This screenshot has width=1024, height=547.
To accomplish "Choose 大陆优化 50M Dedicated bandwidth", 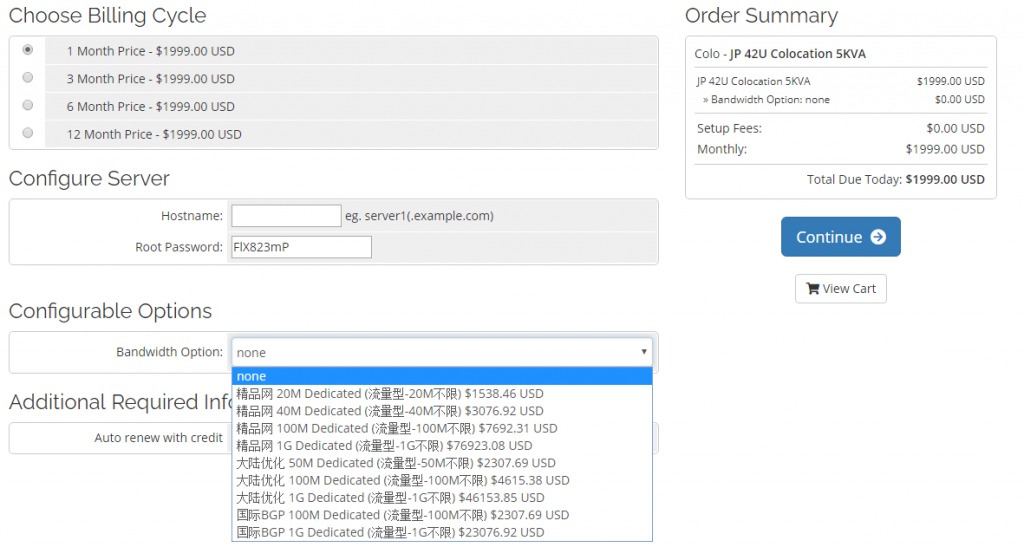I will (x=396, y=463).
